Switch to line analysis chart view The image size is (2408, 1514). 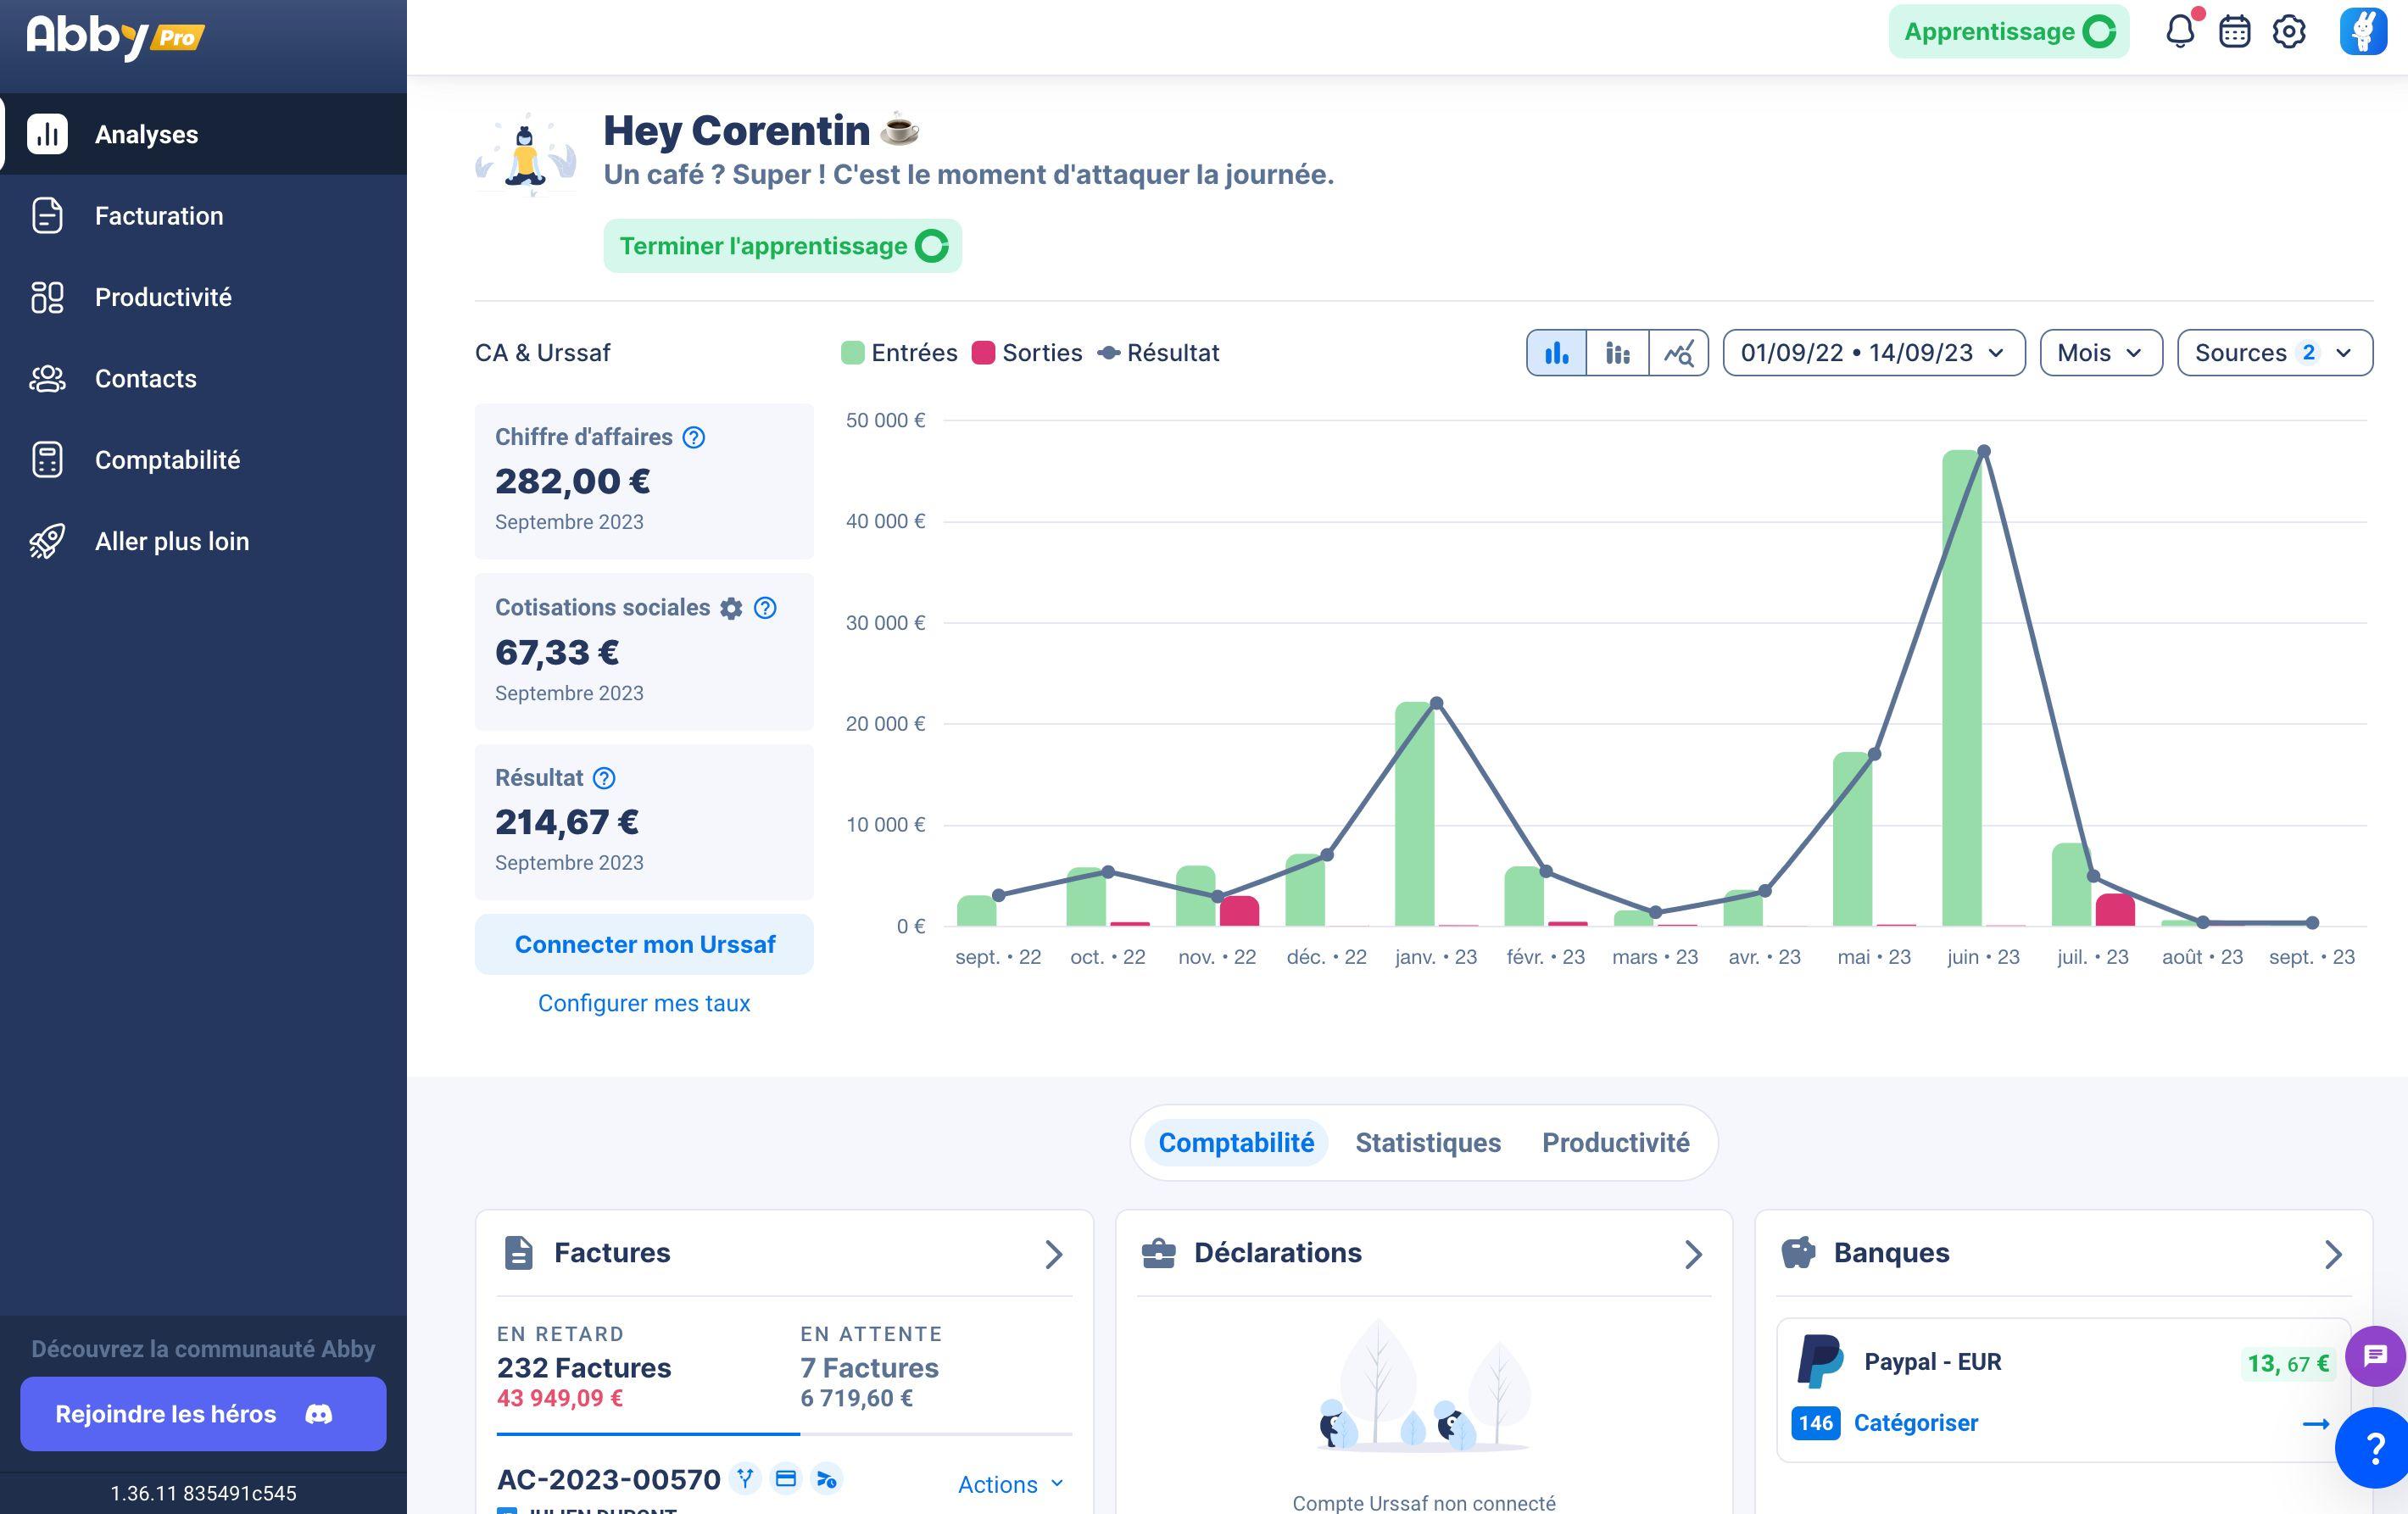coord(1678,353)
